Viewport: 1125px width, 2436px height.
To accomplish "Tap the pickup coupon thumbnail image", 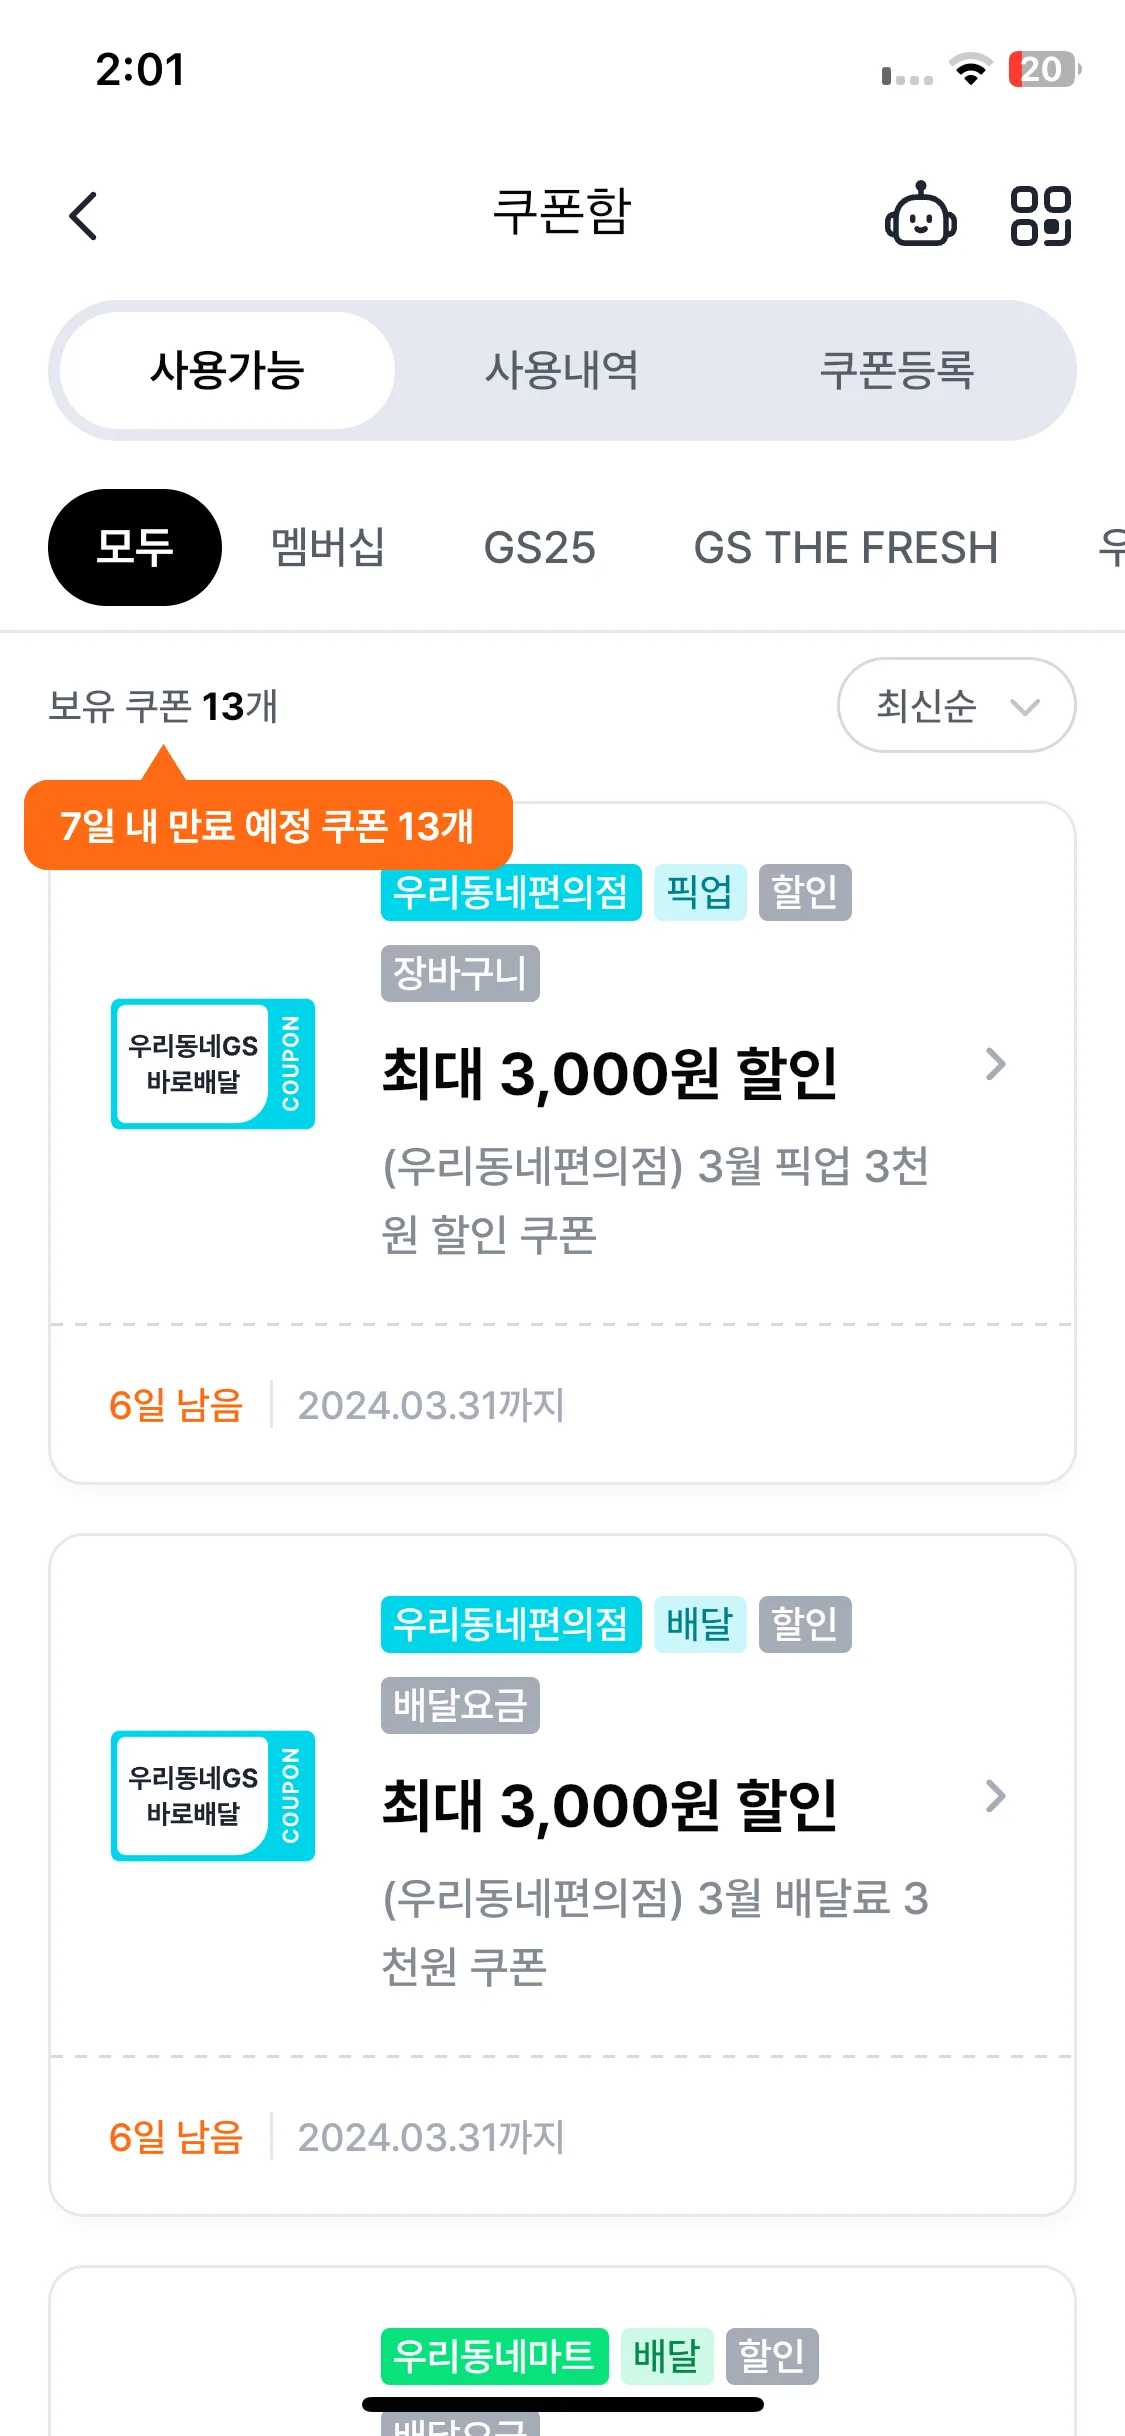I will (213, 1063).
